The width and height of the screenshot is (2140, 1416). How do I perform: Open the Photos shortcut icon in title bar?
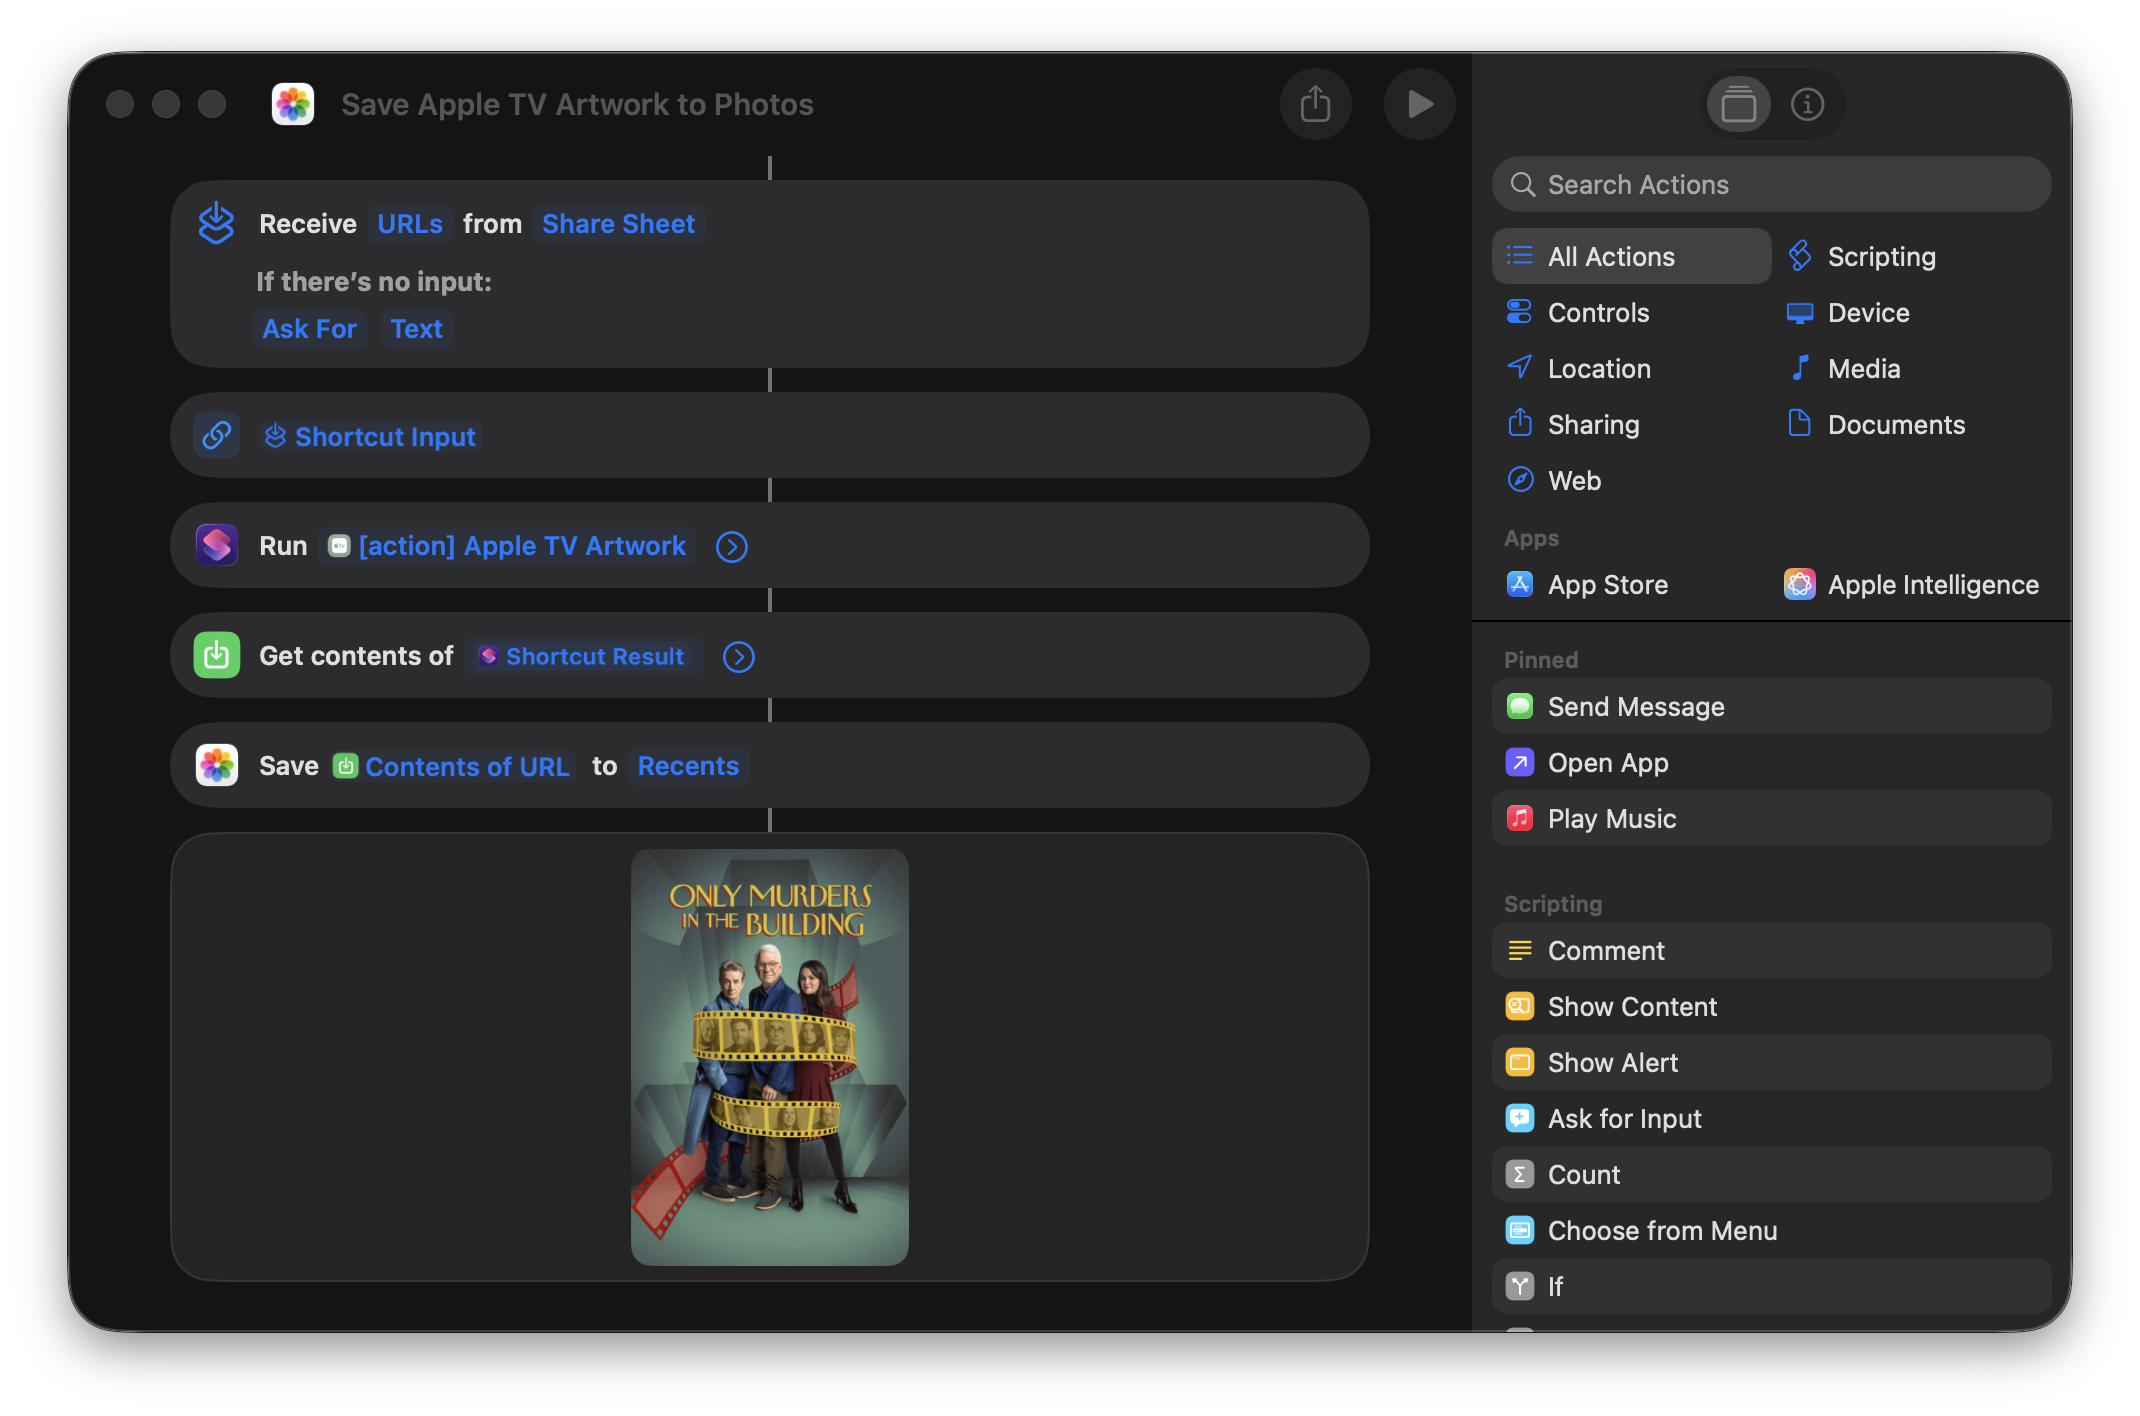[293, 104]
